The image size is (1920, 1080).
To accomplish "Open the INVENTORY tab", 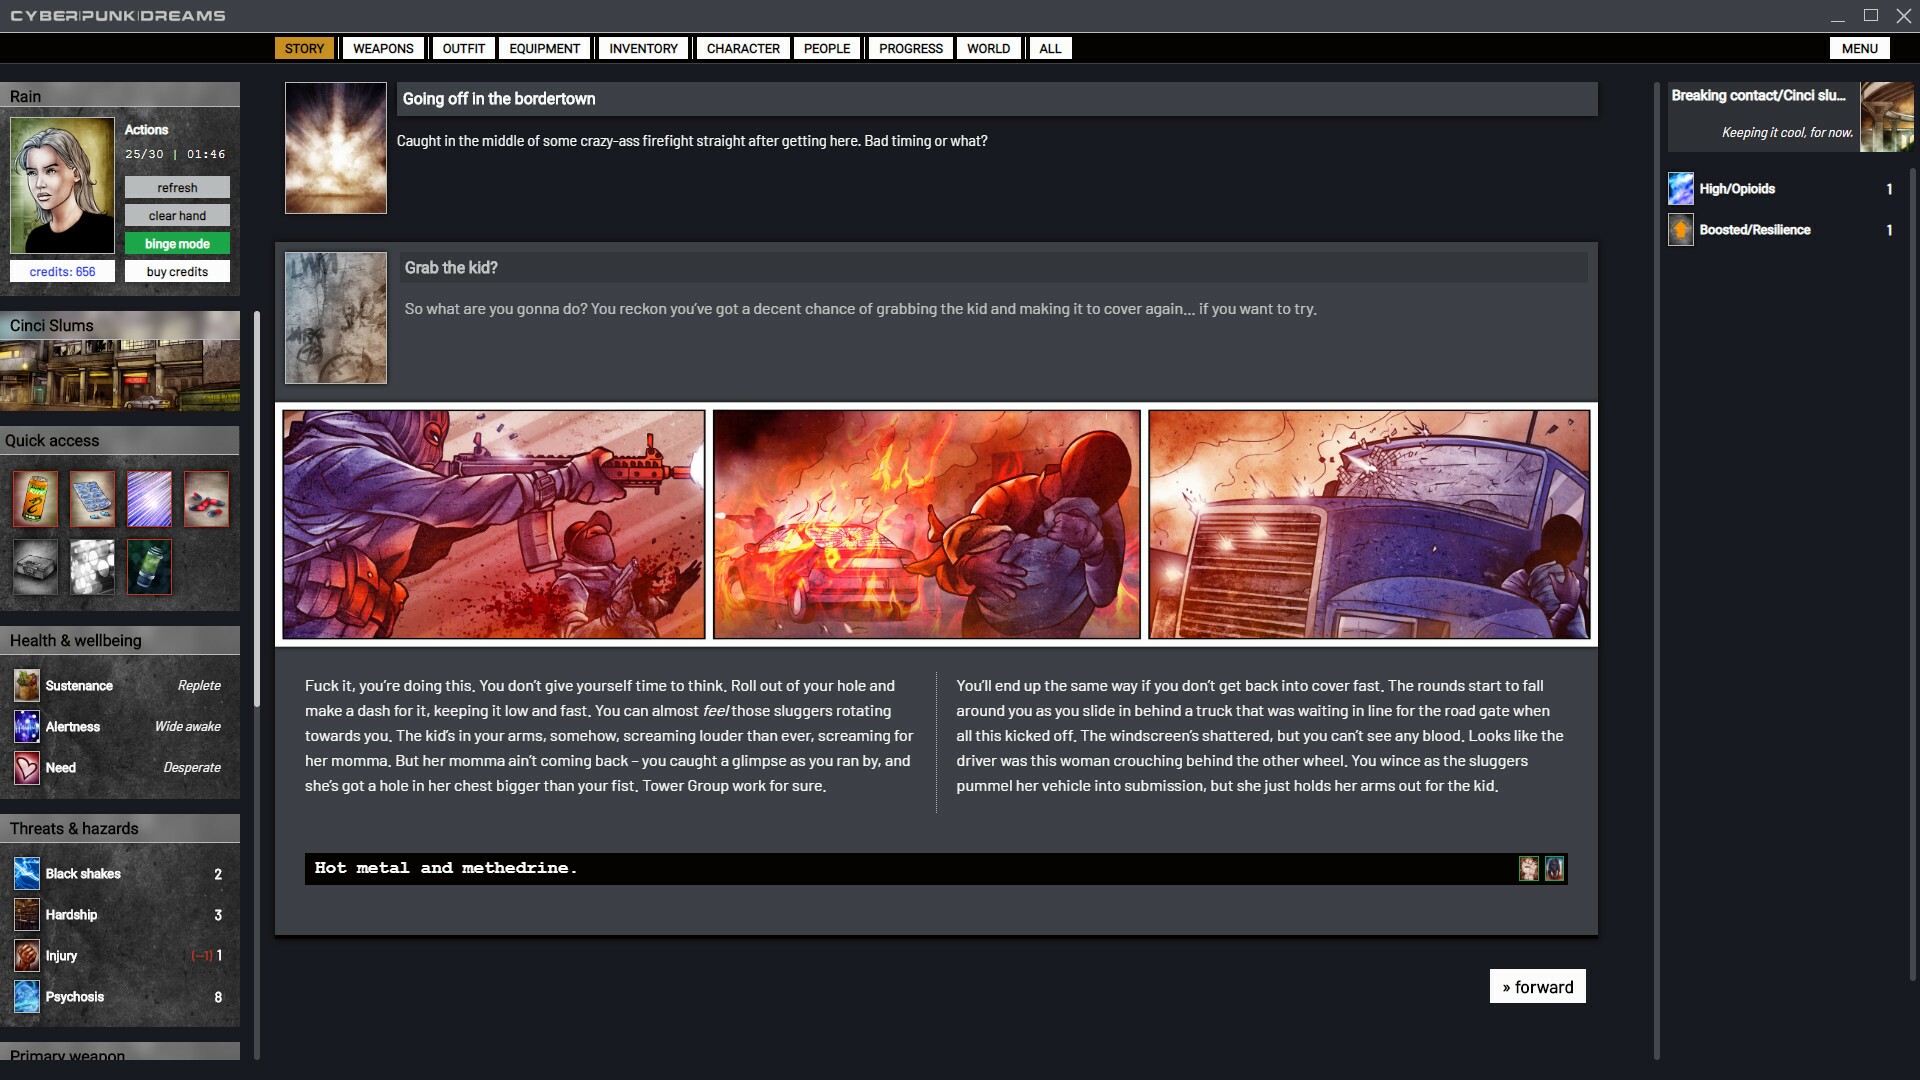I will pyautogui.click(x=643, y=48).
